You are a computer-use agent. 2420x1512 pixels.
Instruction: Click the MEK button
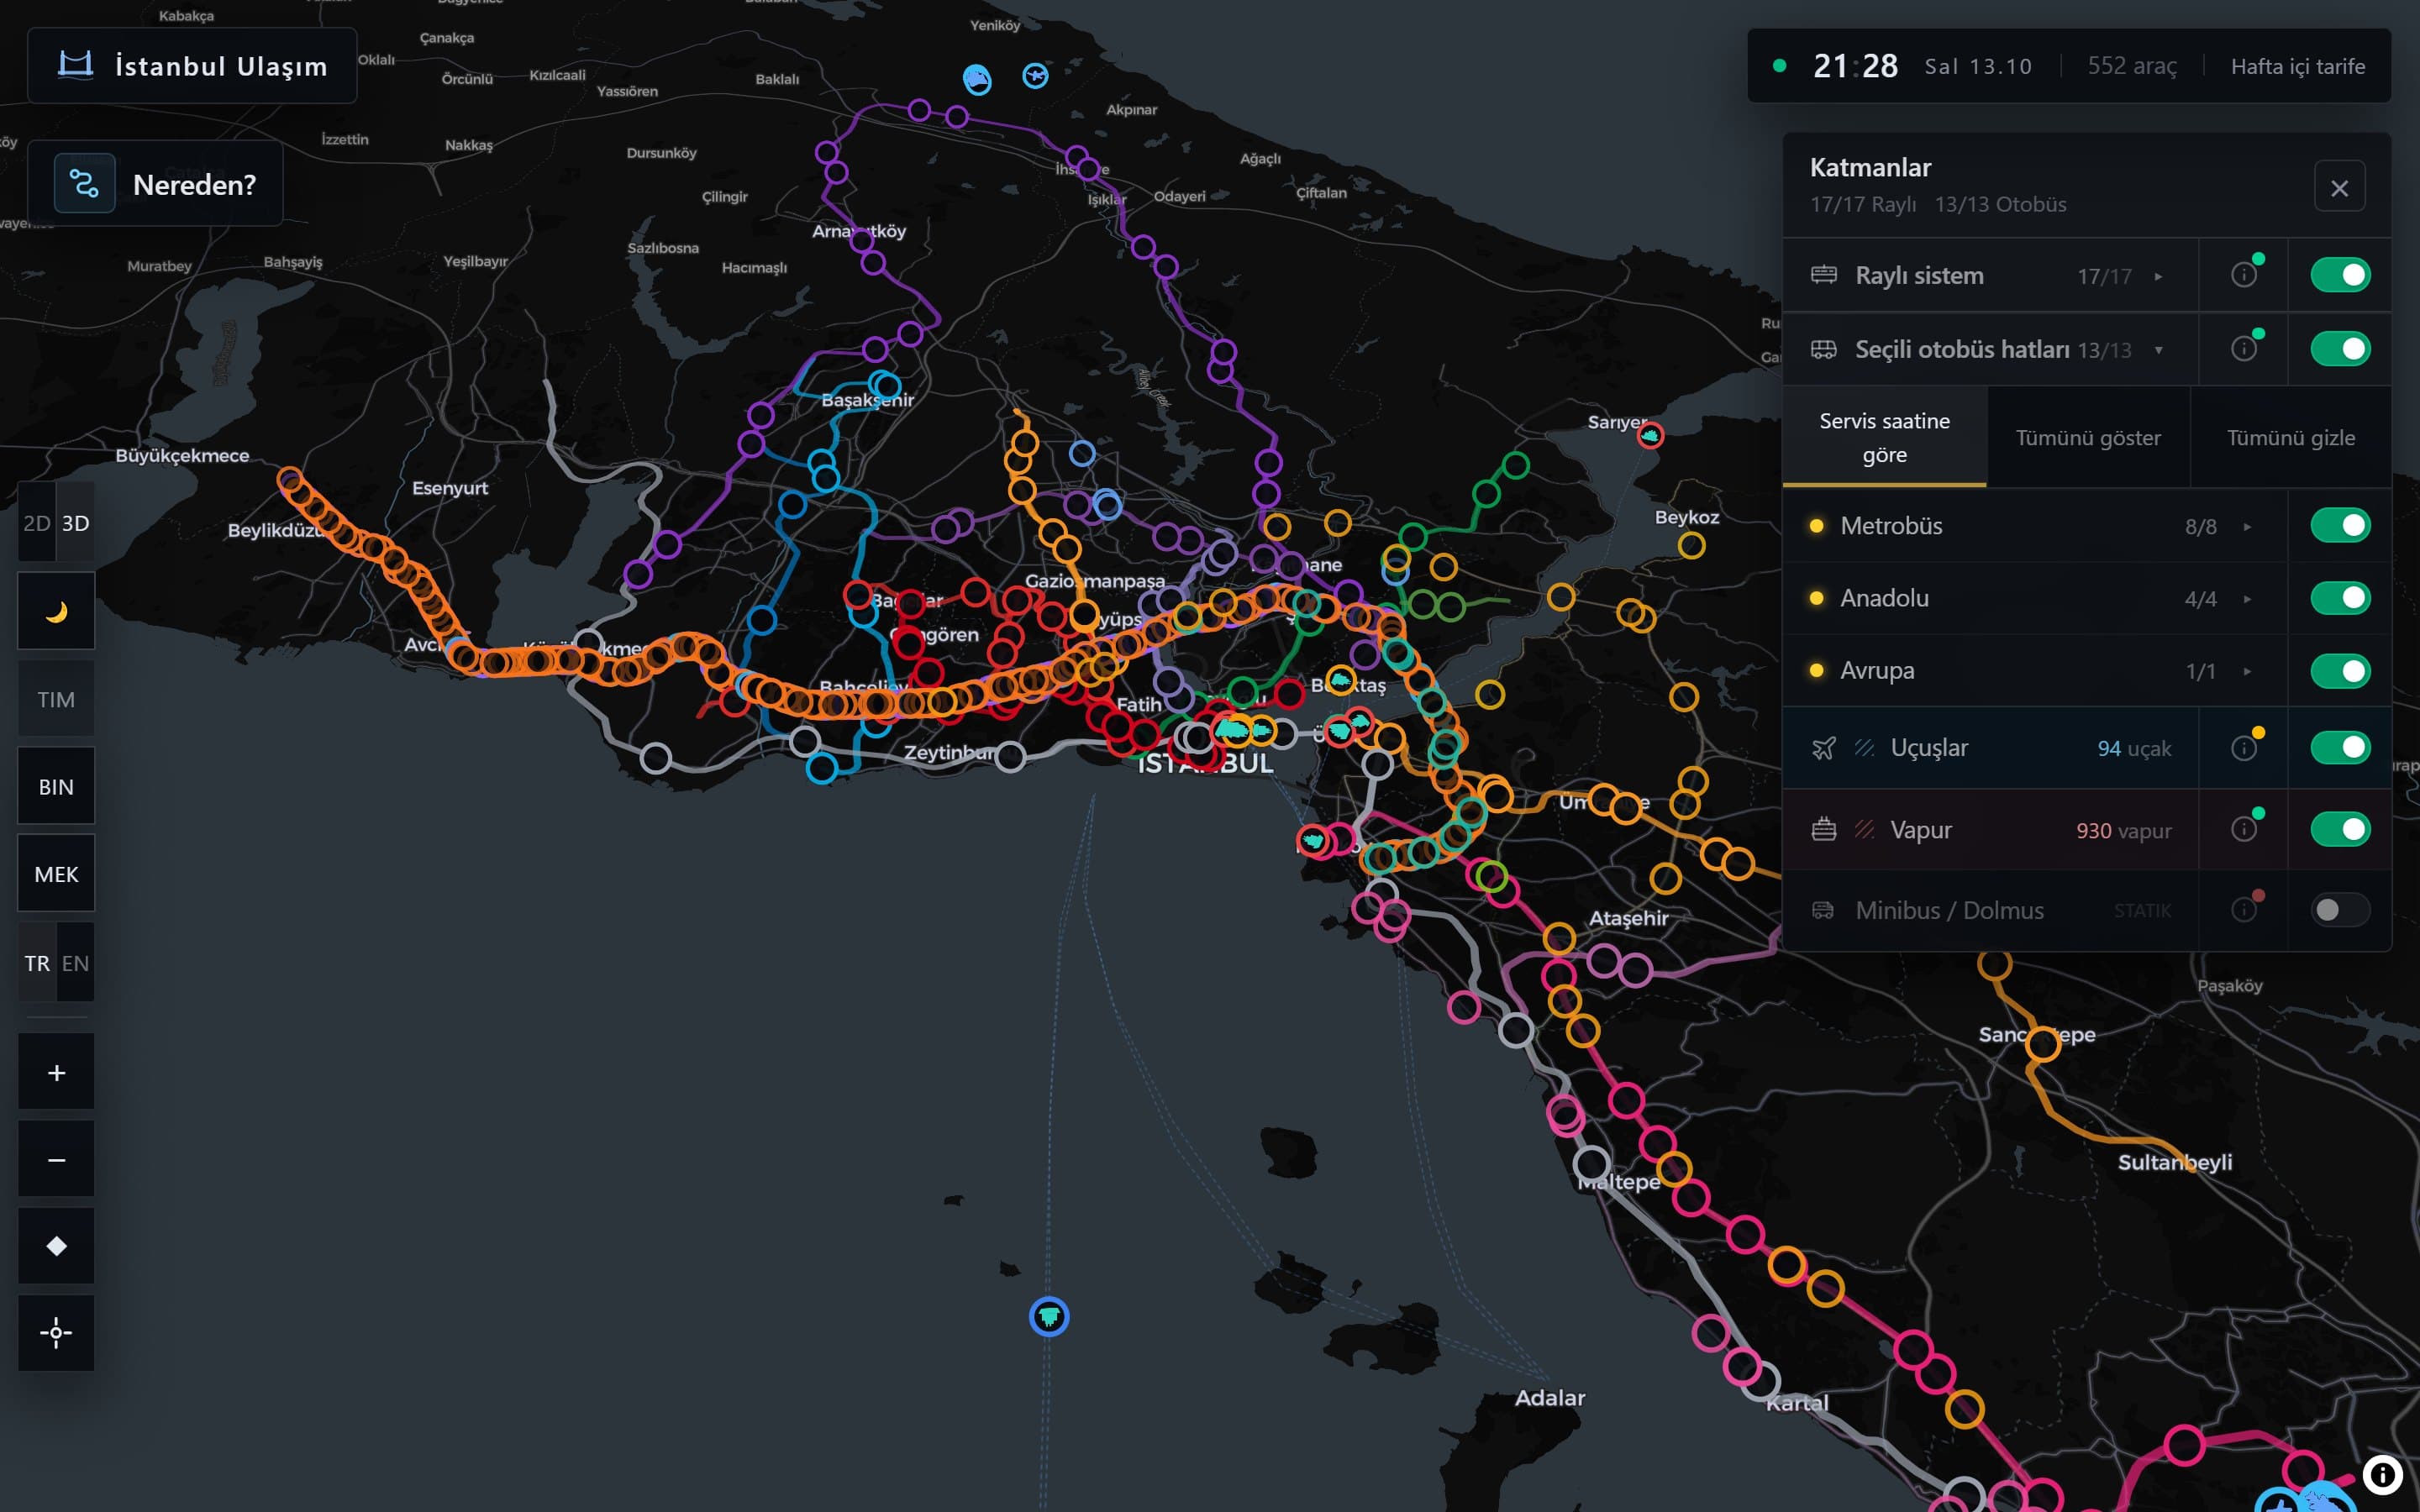click(56, 874)
